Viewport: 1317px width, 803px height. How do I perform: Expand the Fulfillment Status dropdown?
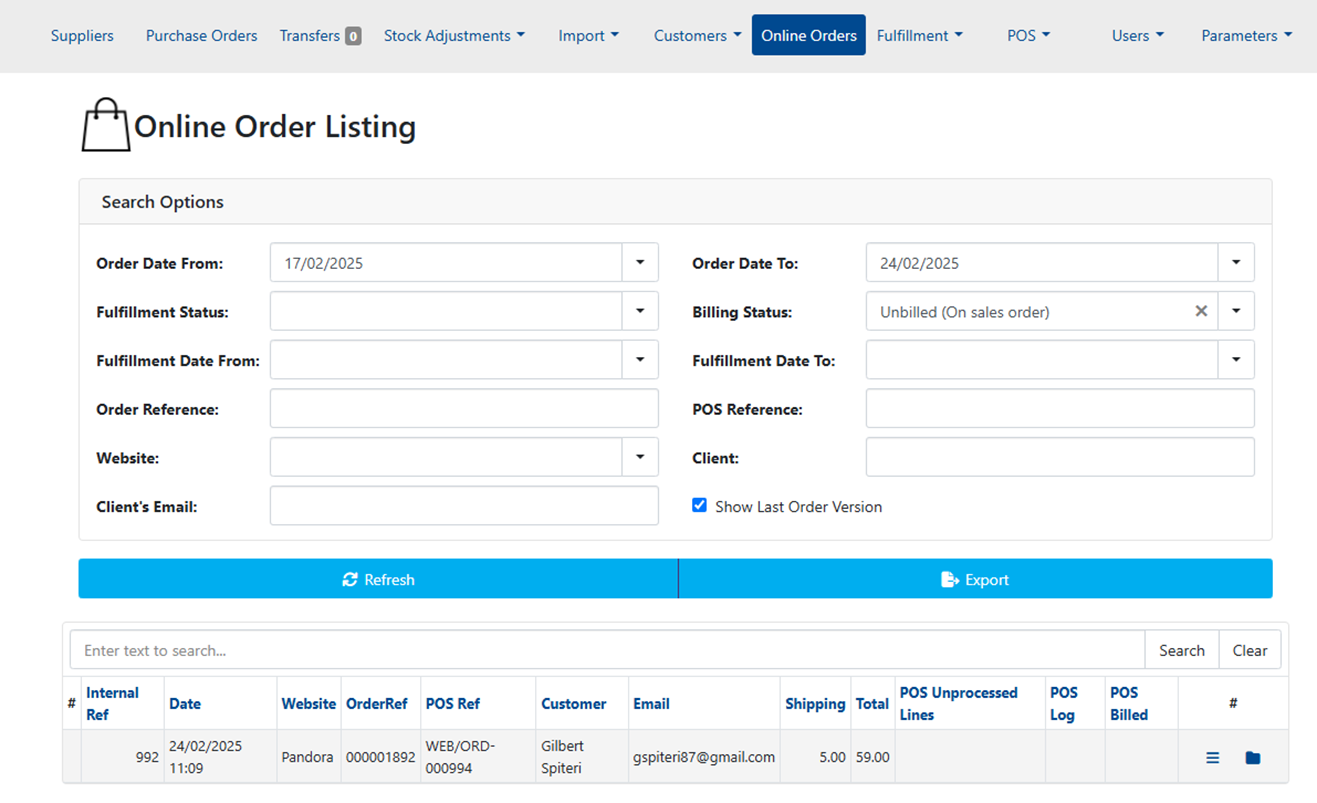640,311
